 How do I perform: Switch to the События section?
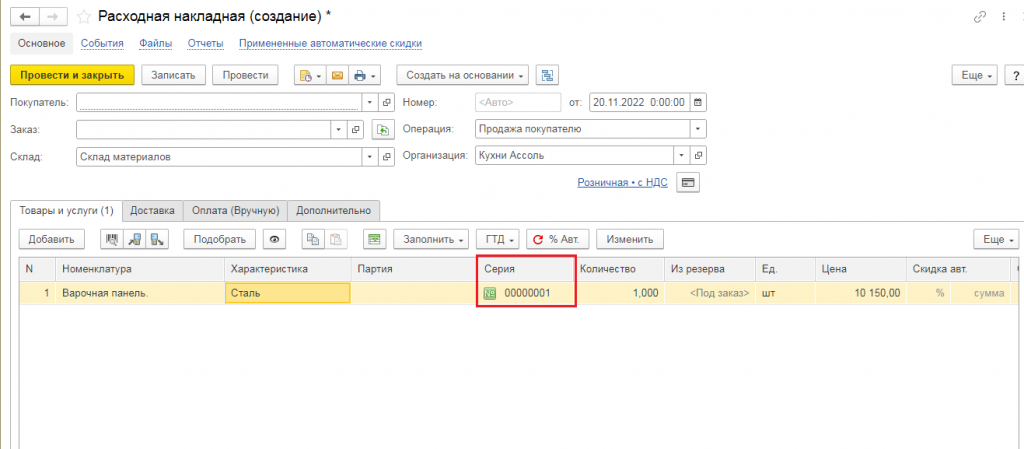(103, 44)
